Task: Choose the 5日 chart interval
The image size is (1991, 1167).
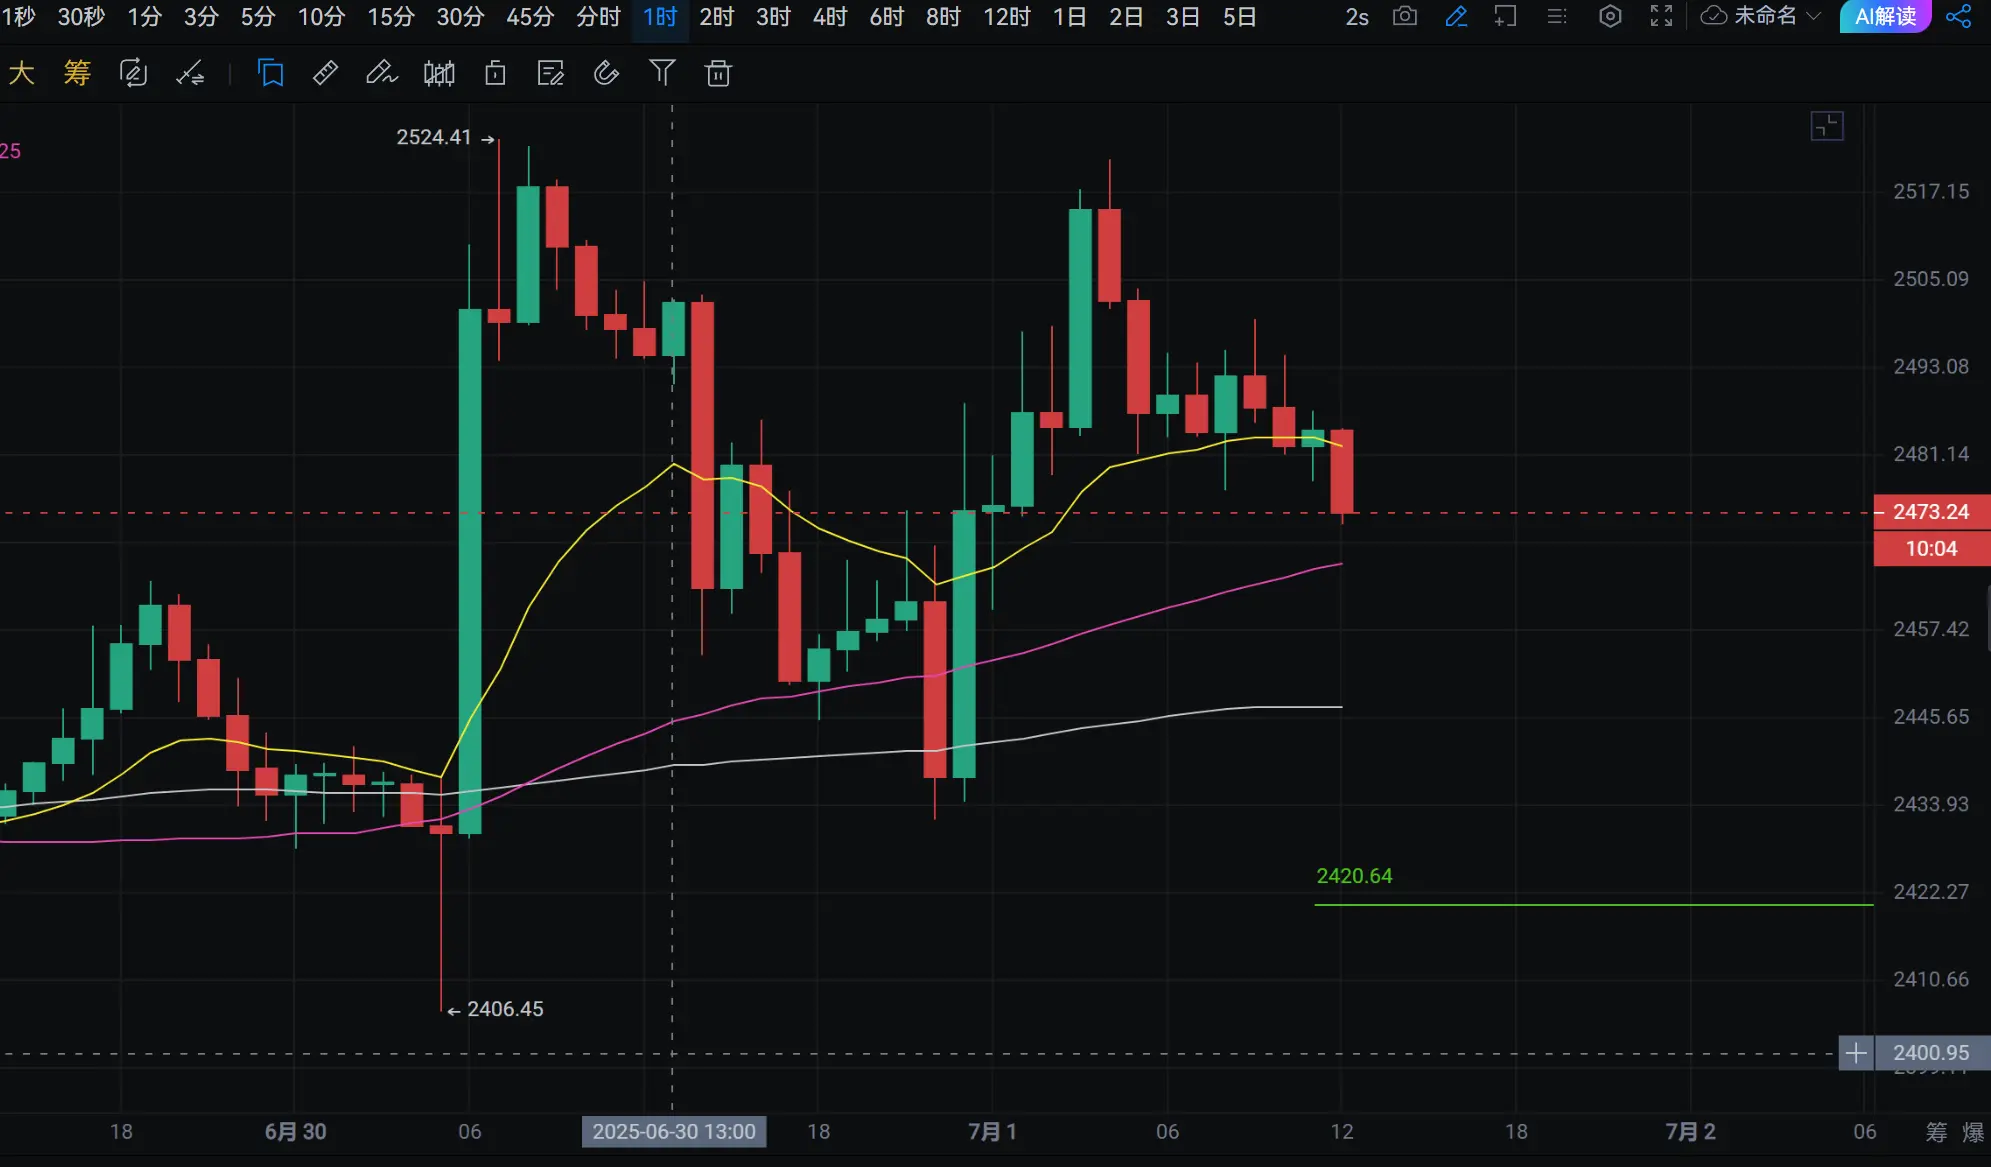Action: (x=1240, y=17)
